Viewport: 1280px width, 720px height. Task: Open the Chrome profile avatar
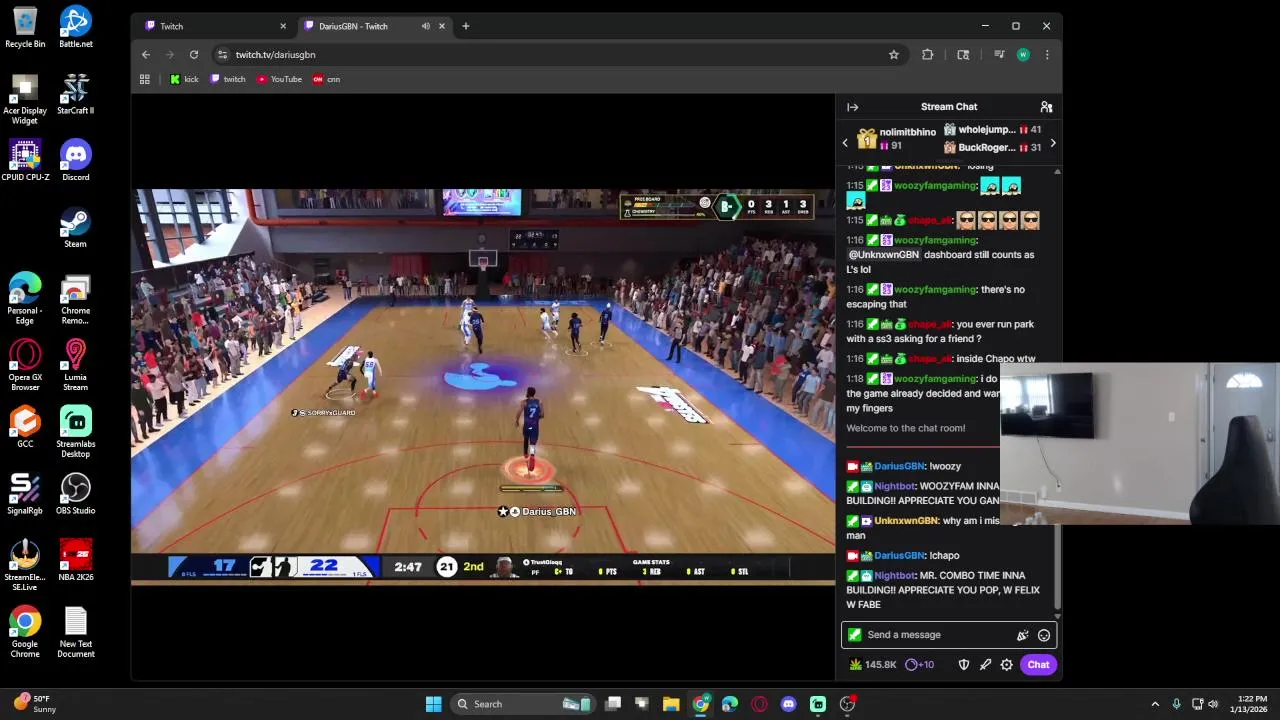point(1022,55)
